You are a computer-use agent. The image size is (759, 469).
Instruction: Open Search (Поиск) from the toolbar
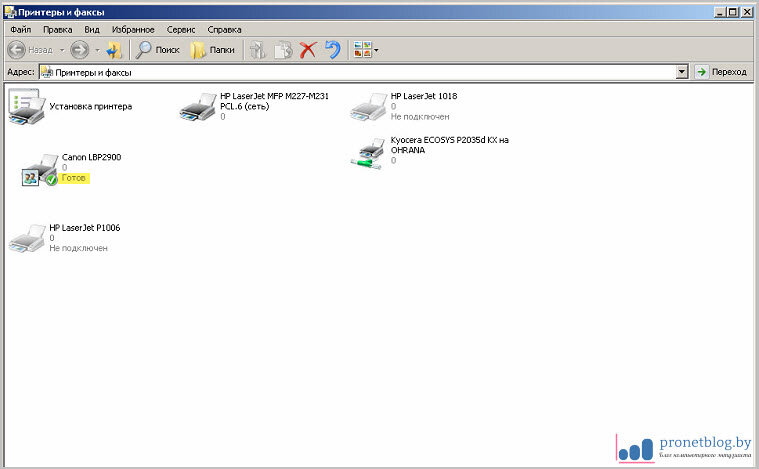tap(158, 50)
